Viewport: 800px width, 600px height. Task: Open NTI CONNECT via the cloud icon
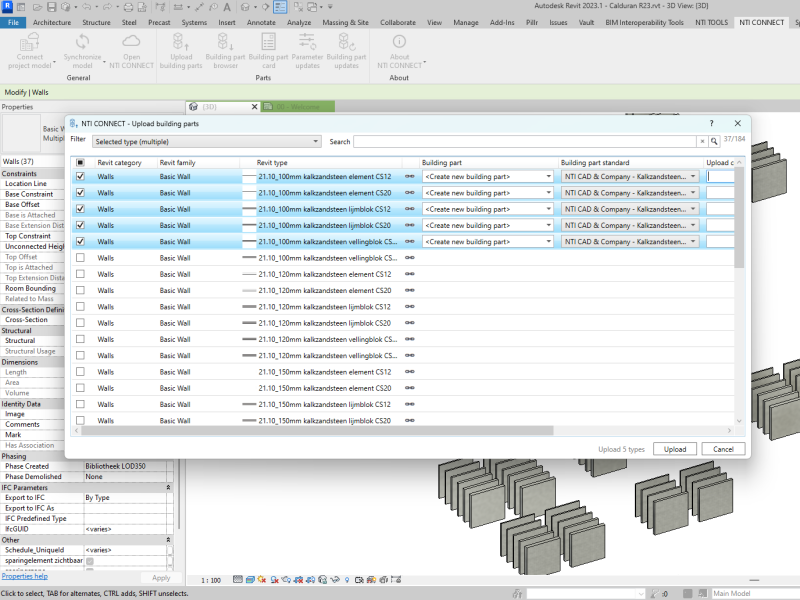click(131, 51)
